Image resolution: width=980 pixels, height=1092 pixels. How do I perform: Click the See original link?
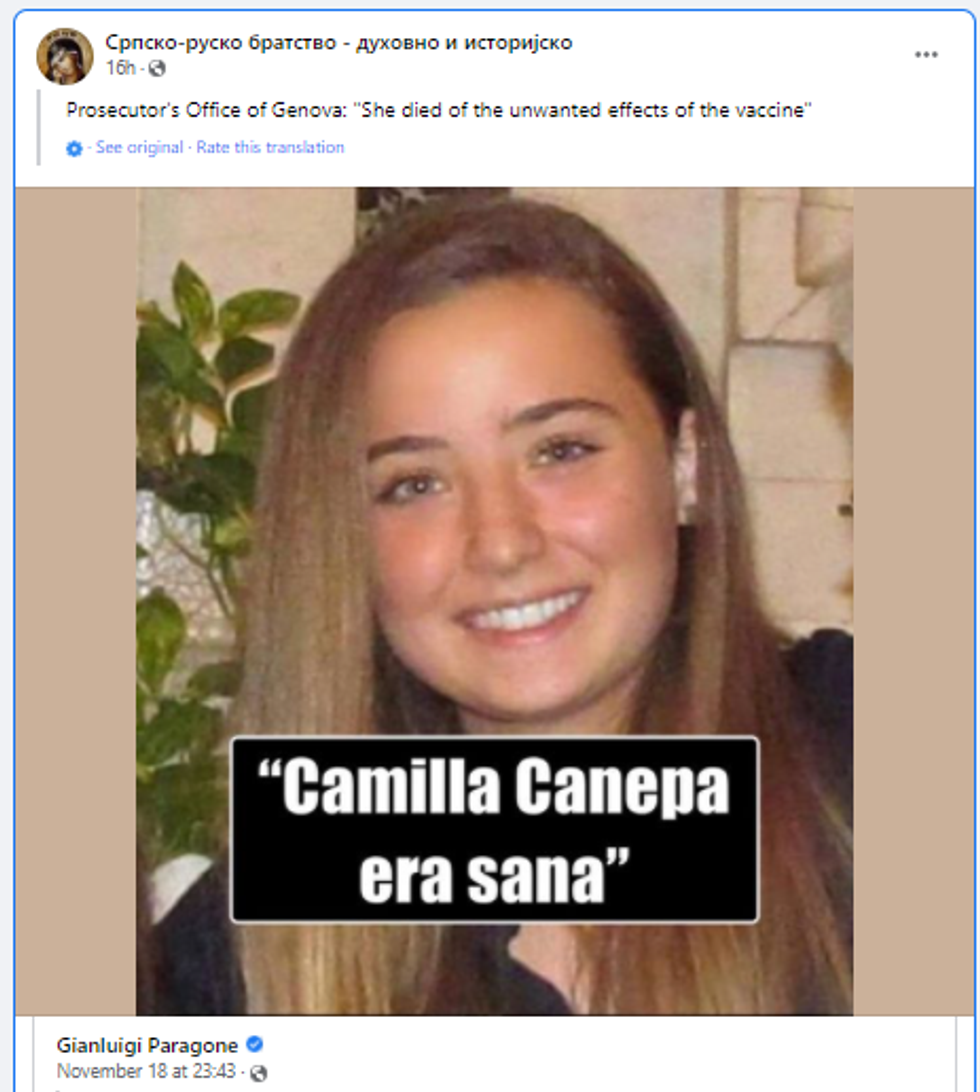139,147
